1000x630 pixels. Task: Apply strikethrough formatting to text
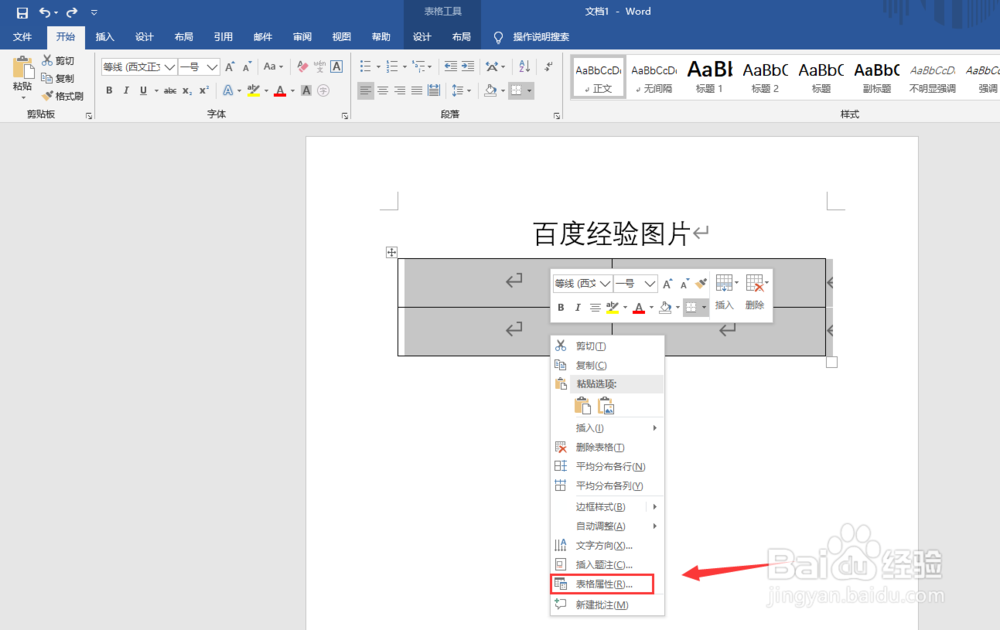click(170, 89)
